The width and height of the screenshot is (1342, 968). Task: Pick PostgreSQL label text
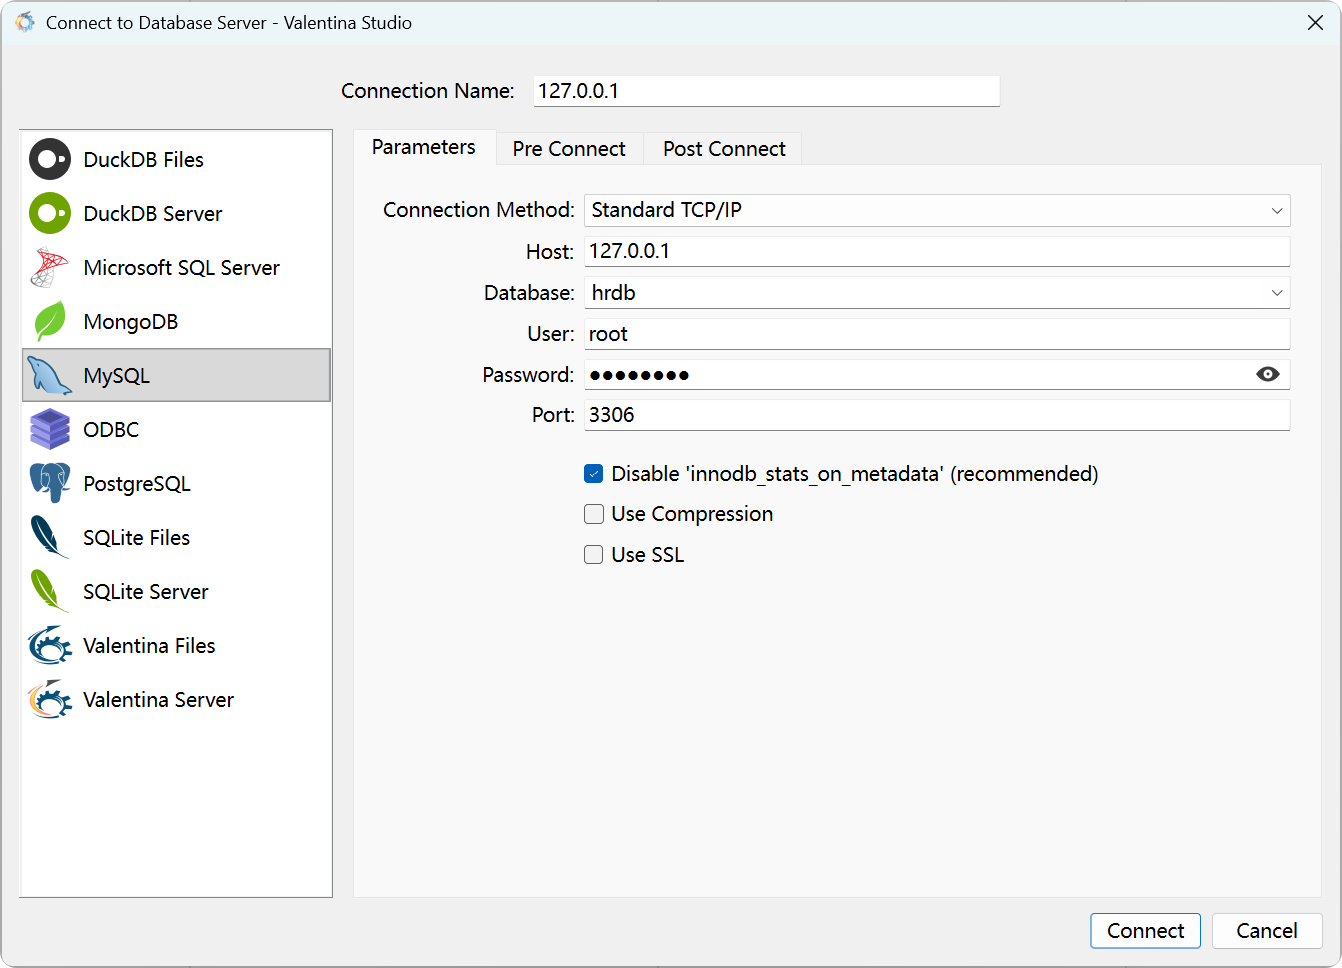point(137,484)
